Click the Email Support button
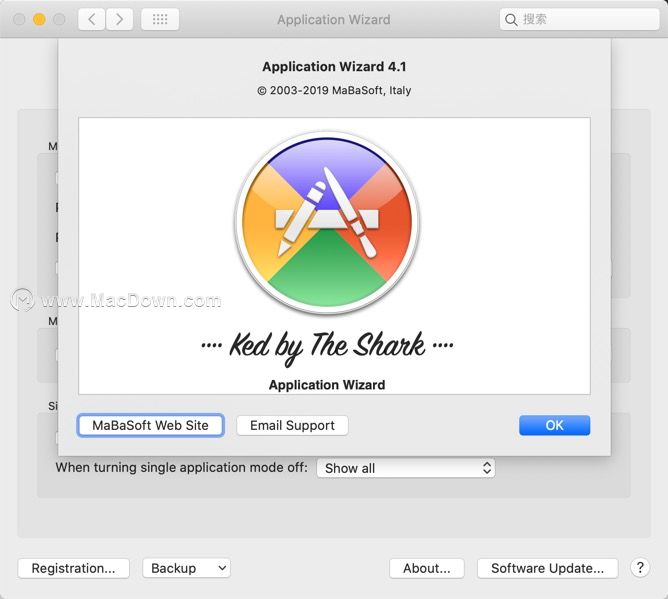The height and width of the screenshot is (599, 668). pyautogui.click(x=292, y=425)
